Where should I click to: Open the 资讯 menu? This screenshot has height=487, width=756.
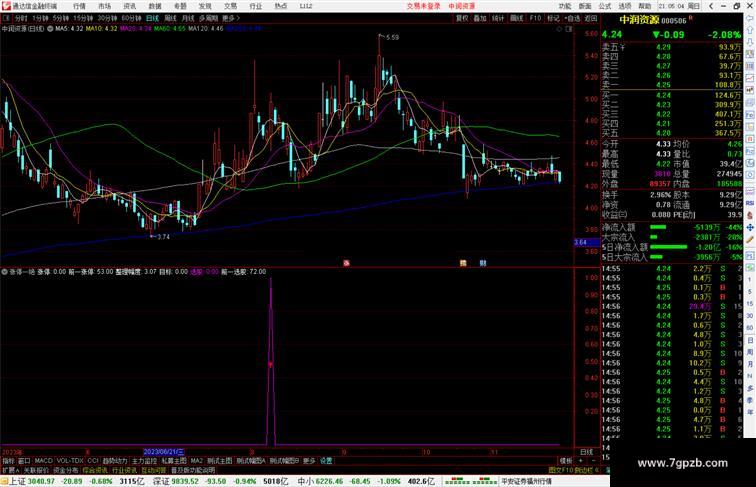(129, 6)
